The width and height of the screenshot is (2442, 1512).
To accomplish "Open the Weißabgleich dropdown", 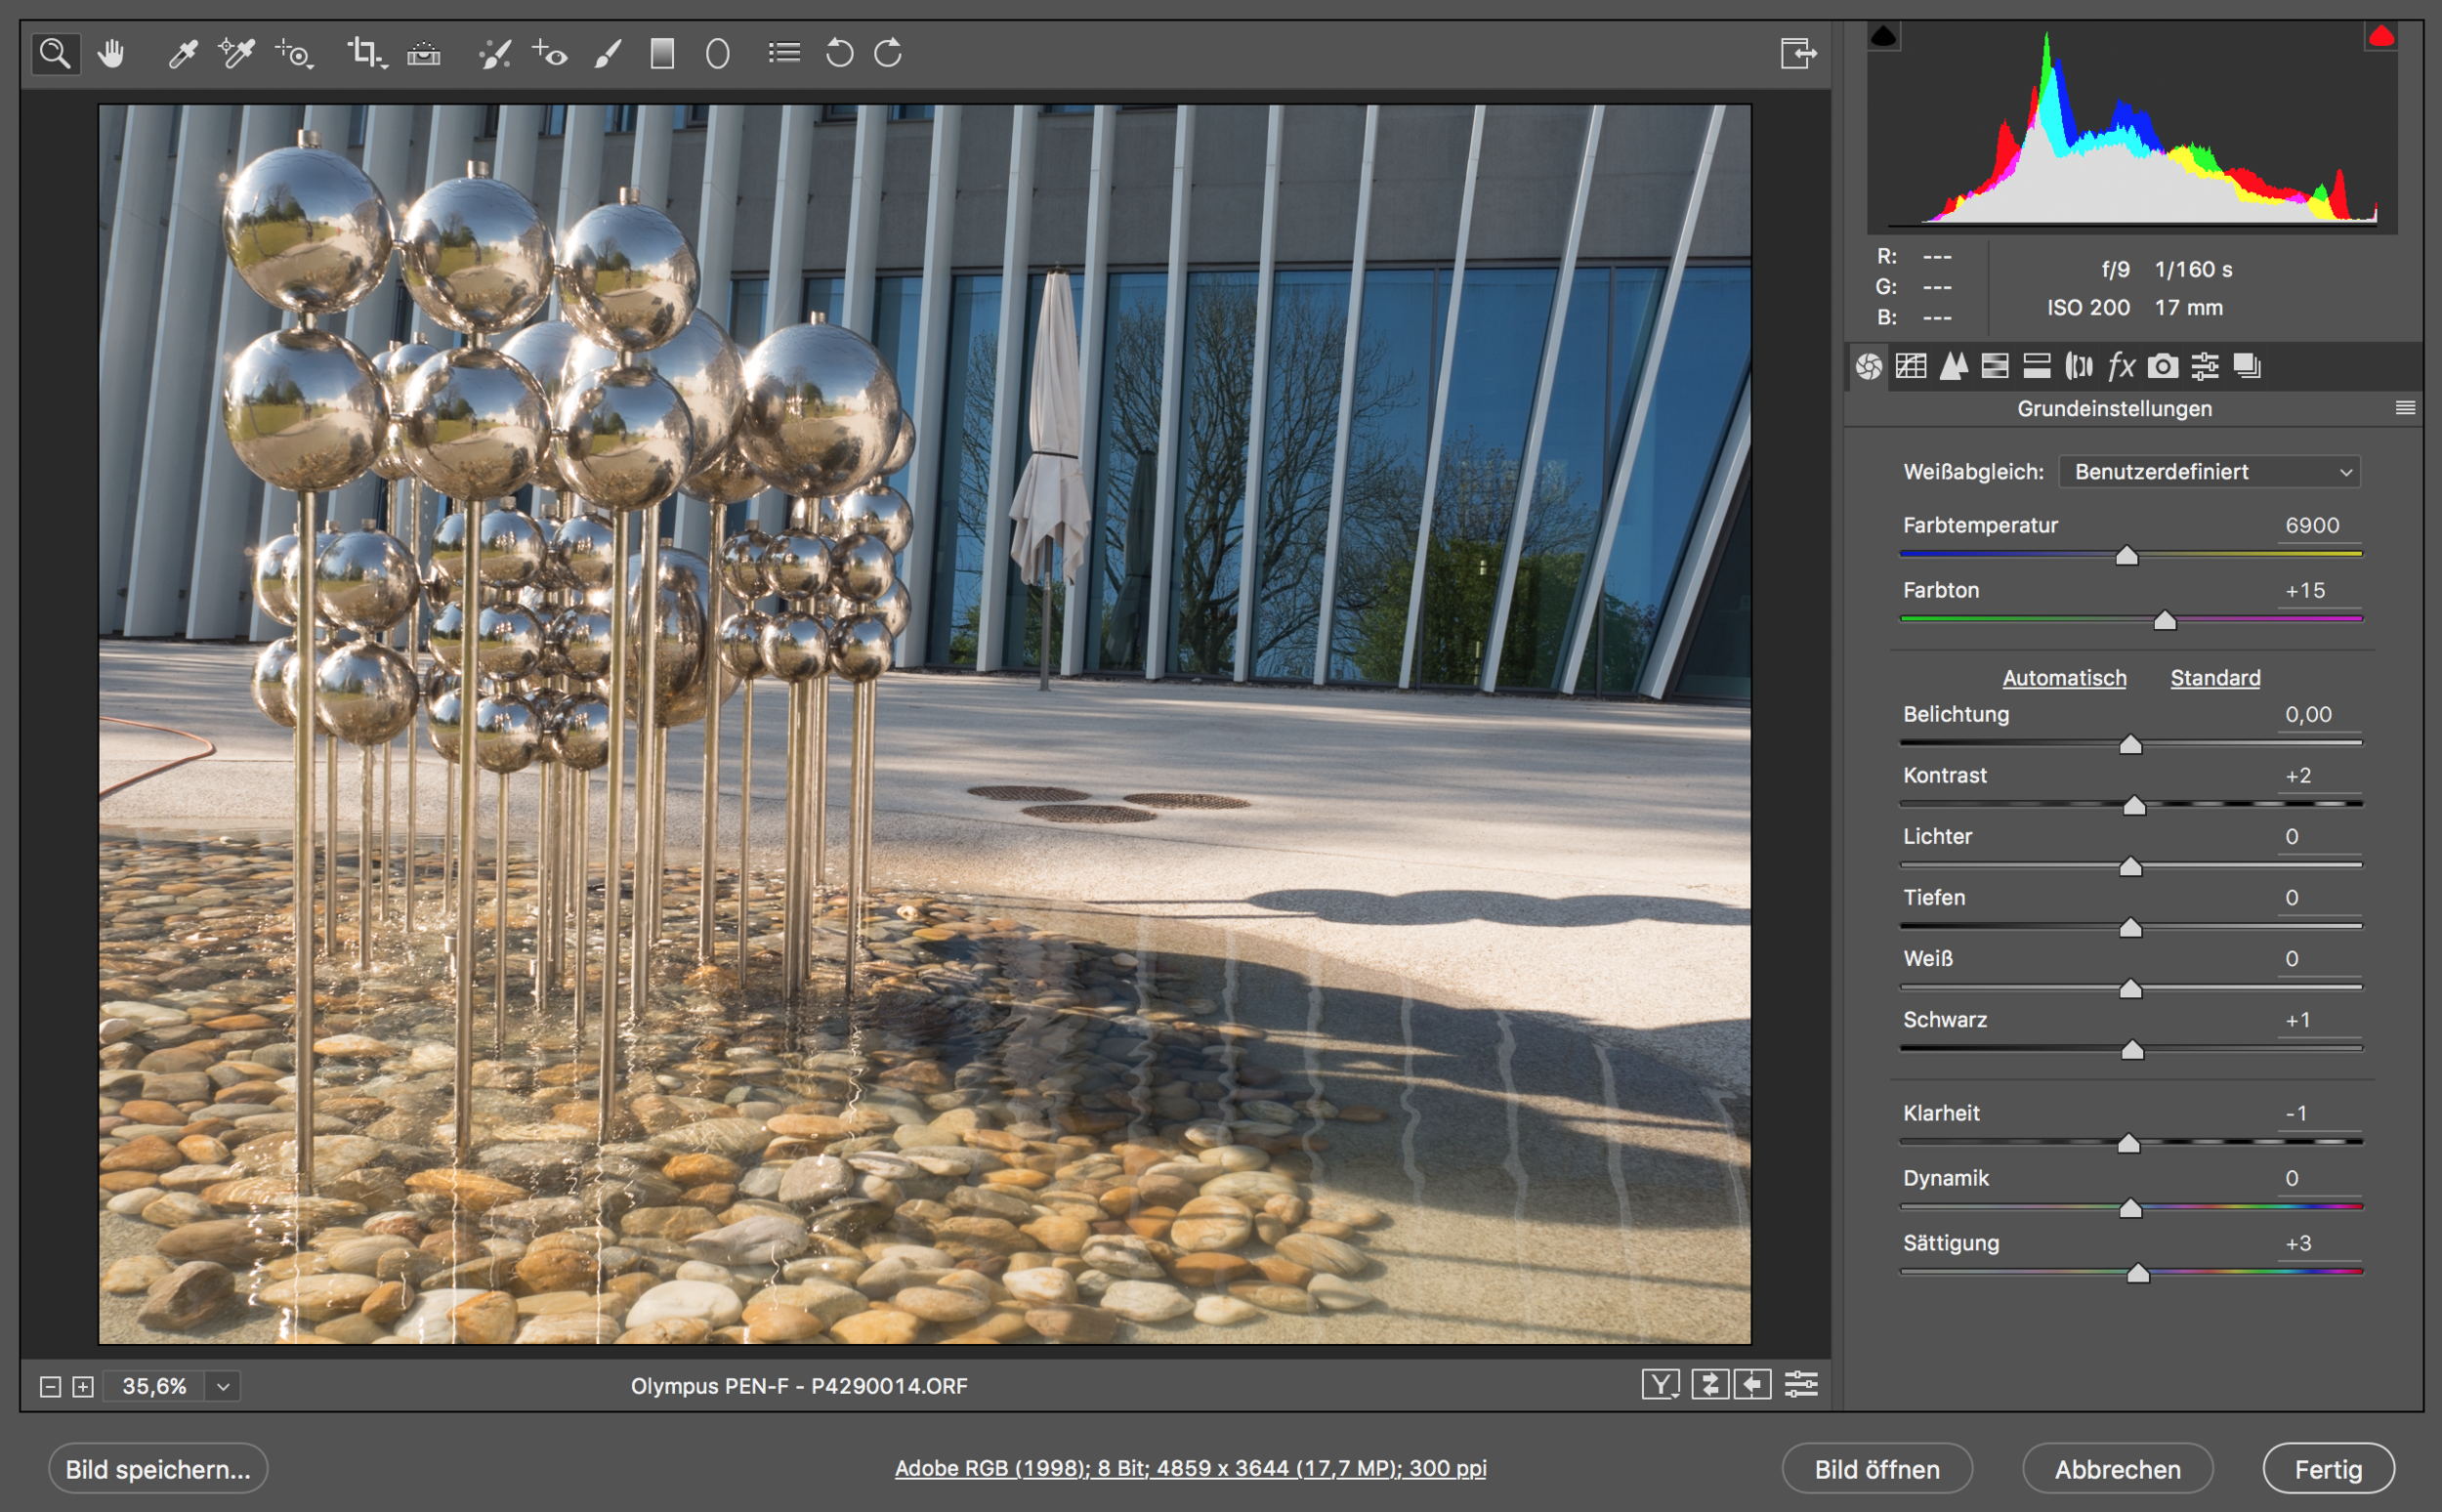I will click(x=2209, y=472).
